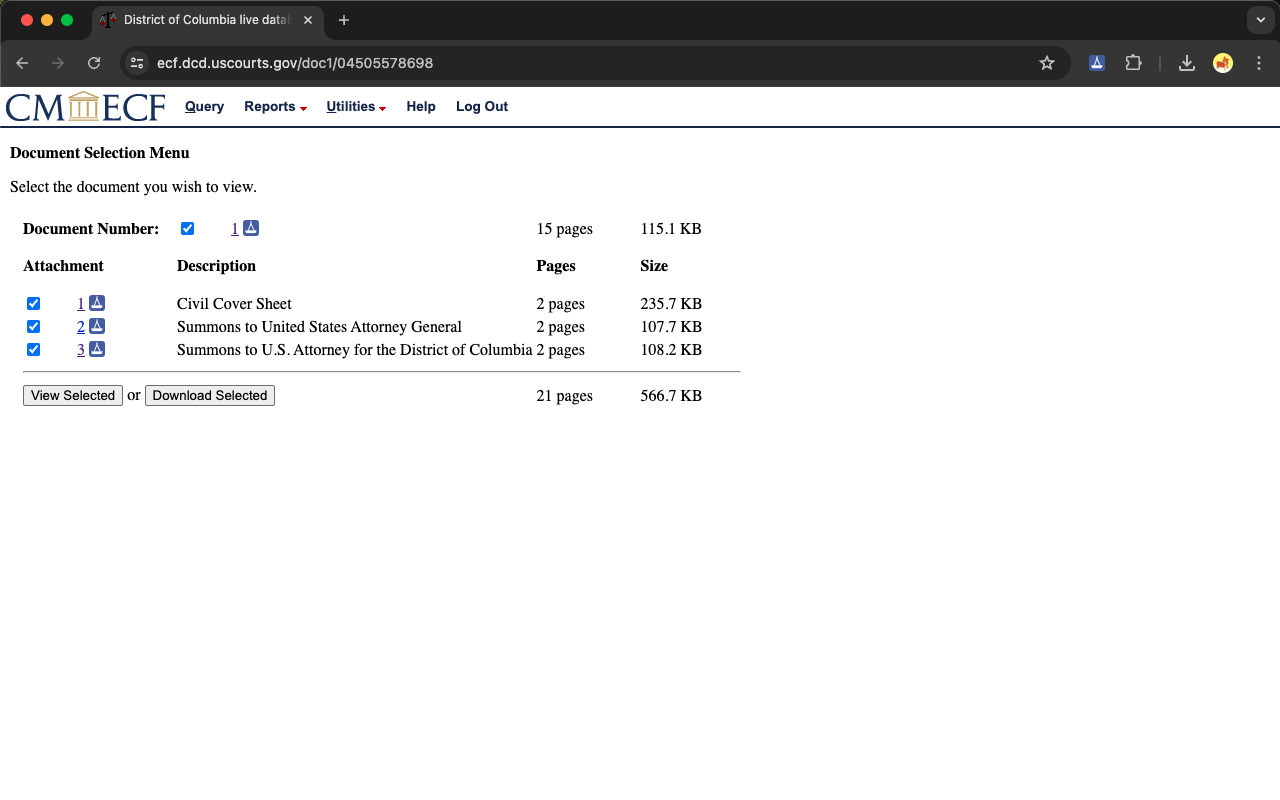This screenshot has width=1280, height=800.
Task: Click Help in the CM/ECF menu
Action: 421,107
